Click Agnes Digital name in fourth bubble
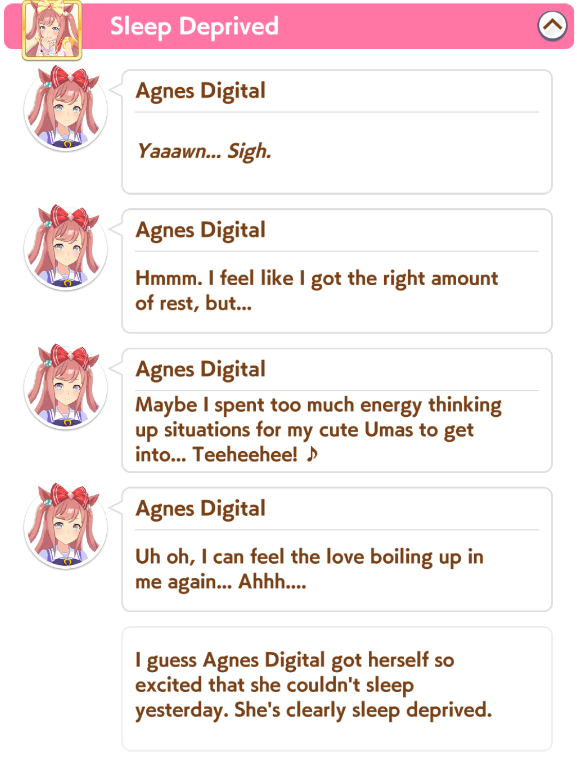This screenshot has height=779, width=577. pyautogui.click(x=200, y=509)
